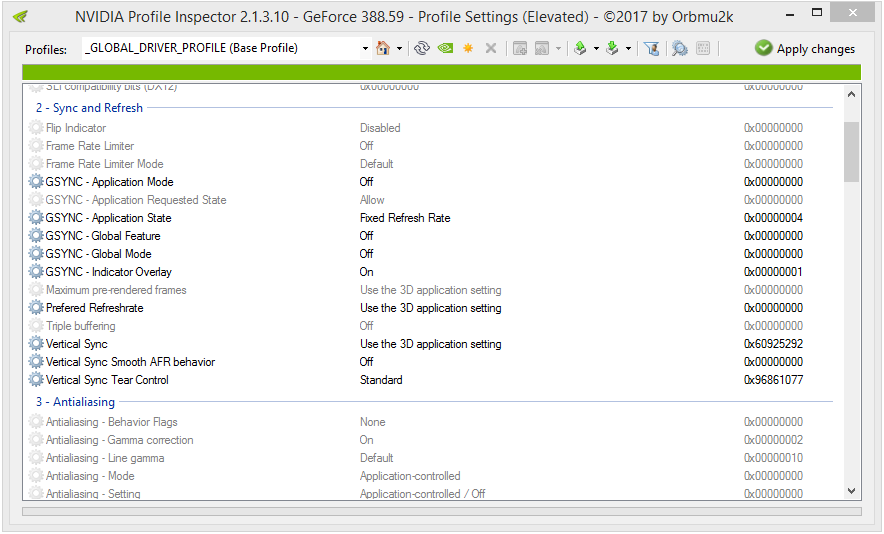The height and width of the screenshot is (534, 884).
Task: Click the NVIDIA Profile Inspector title bar icon
Action: 20,16
